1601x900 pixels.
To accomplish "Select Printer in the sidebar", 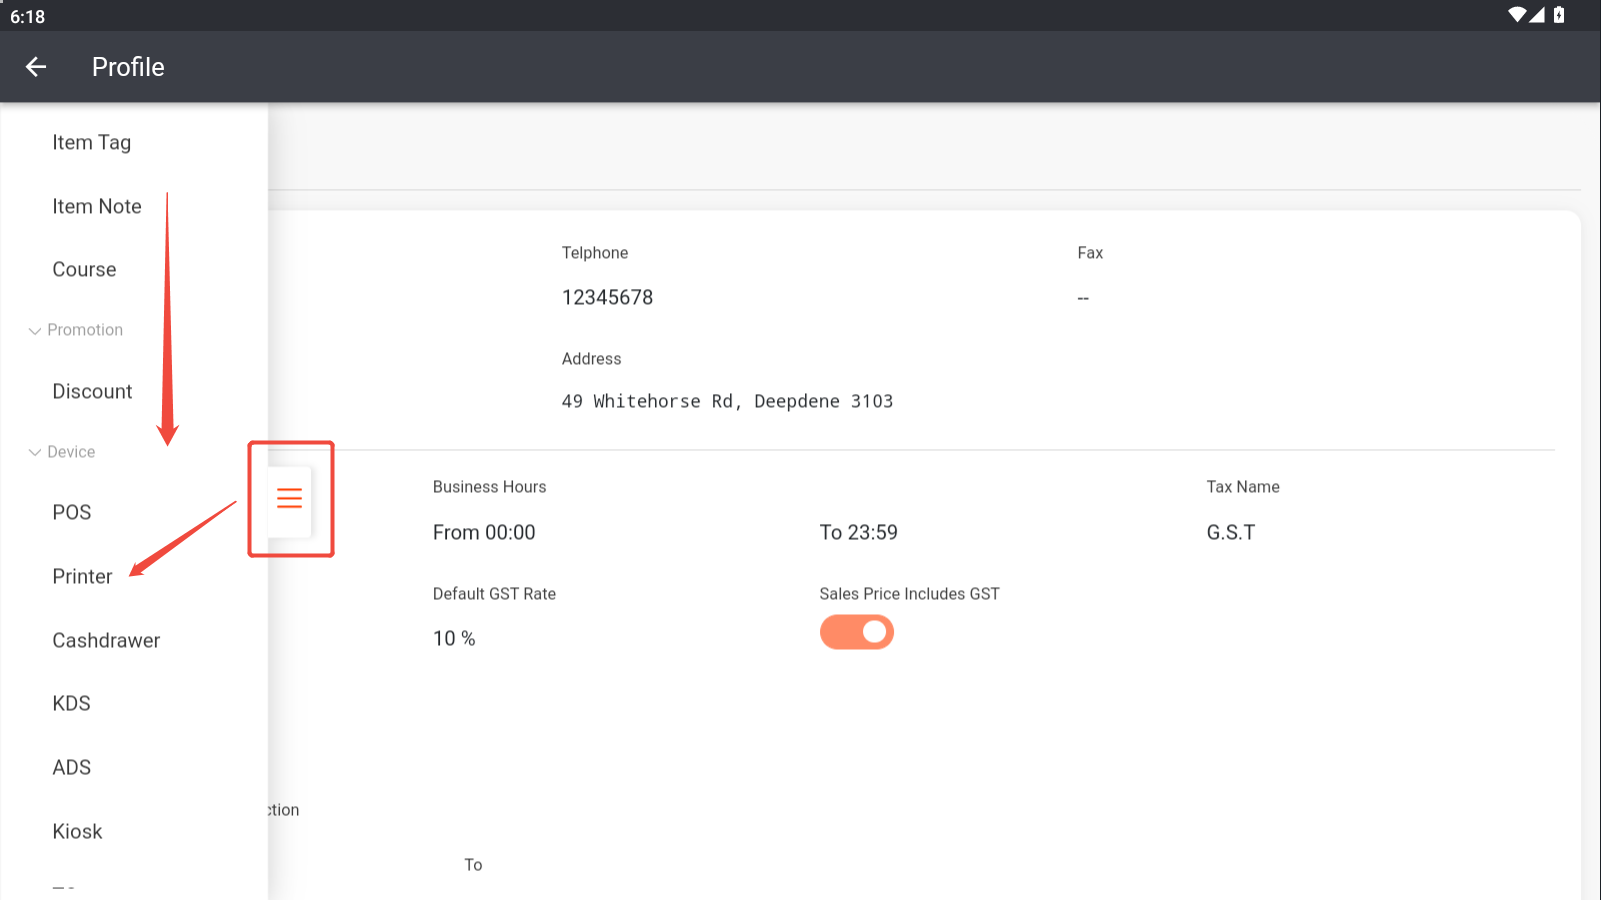I will (82, 577).
